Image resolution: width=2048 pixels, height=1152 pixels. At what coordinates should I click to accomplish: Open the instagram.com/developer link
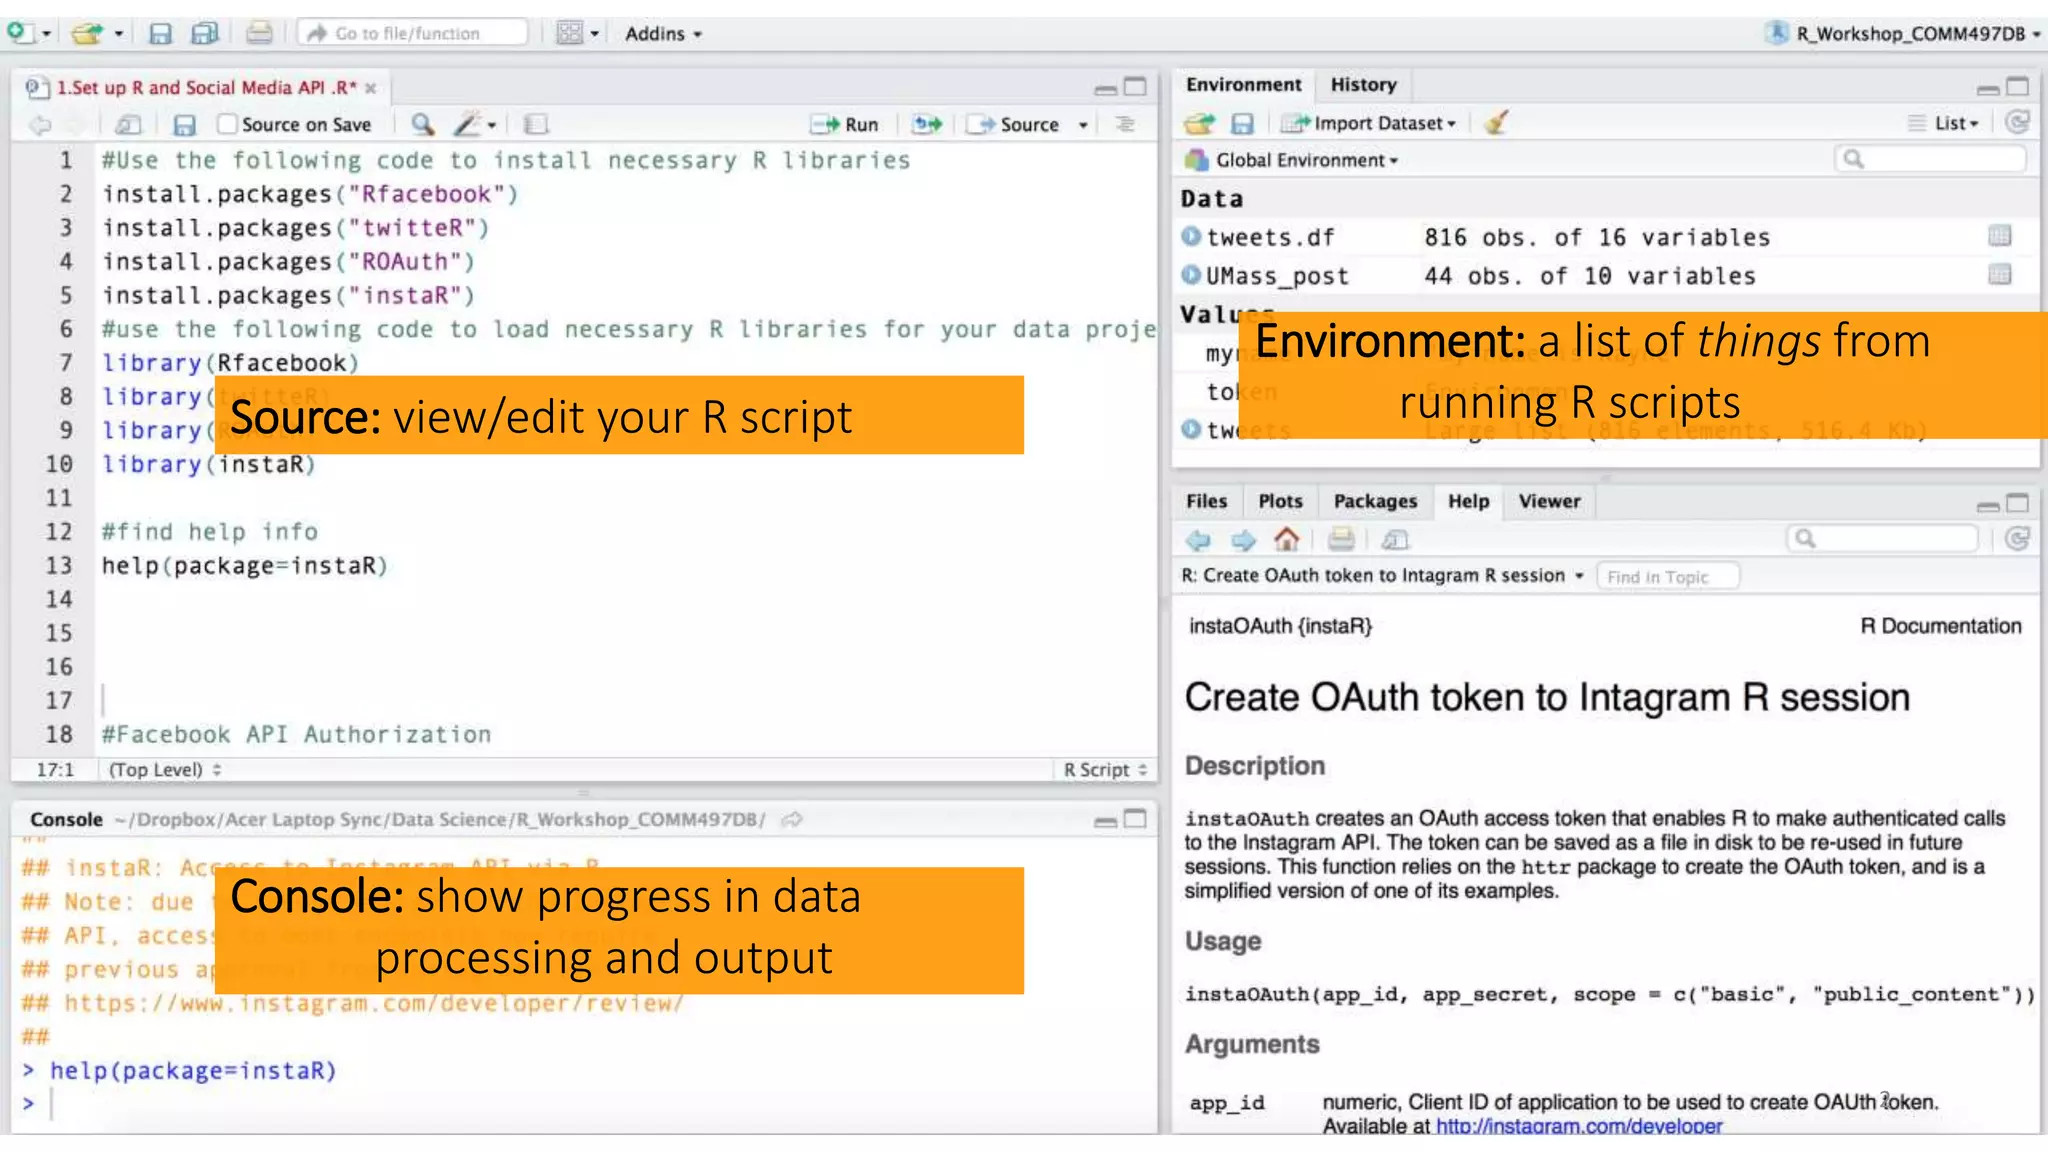pos(1579,1126)
